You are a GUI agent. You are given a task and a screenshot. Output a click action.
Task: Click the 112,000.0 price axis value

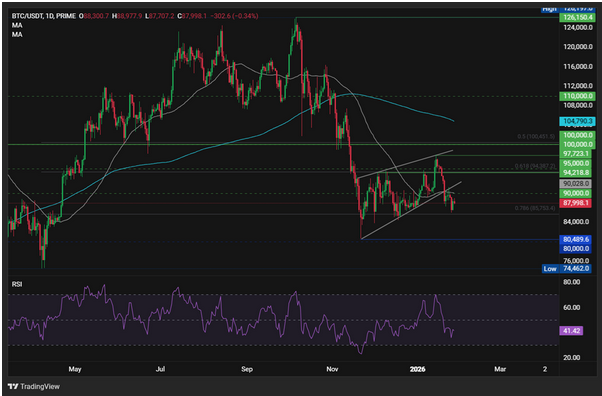pos(578,86)
